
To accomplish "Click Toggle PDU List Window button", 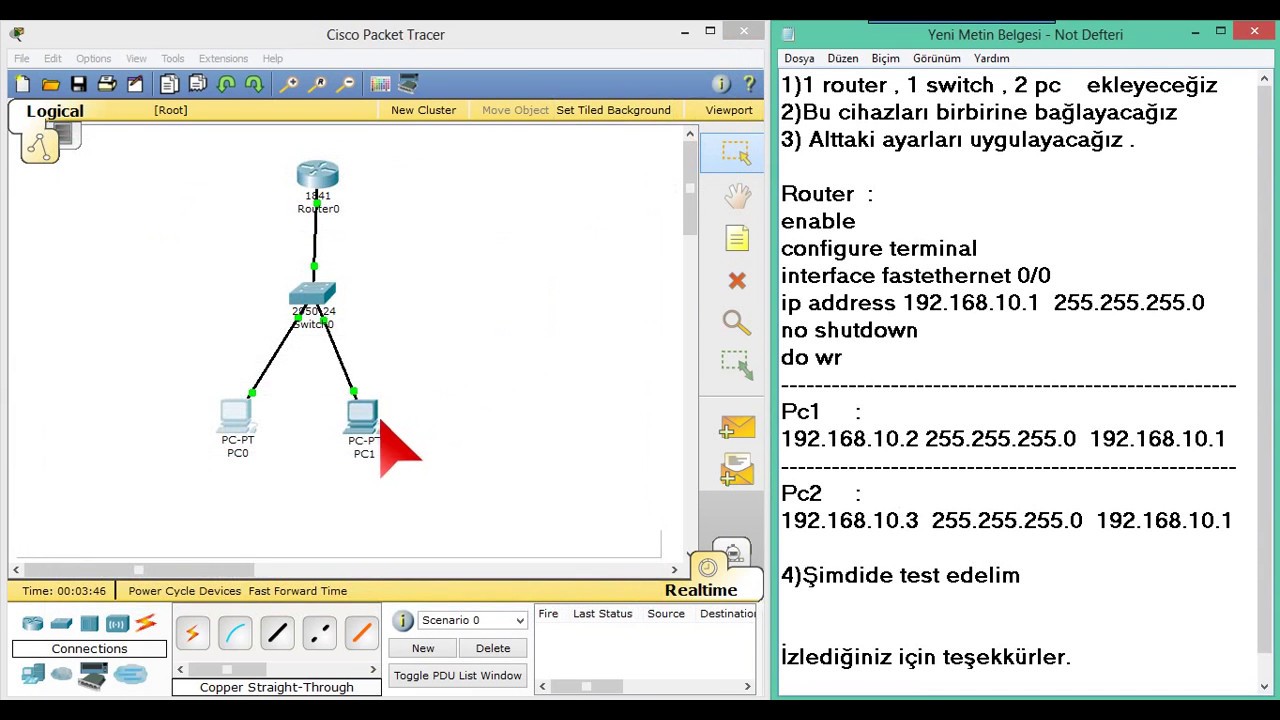I will [x=458, y=676].
